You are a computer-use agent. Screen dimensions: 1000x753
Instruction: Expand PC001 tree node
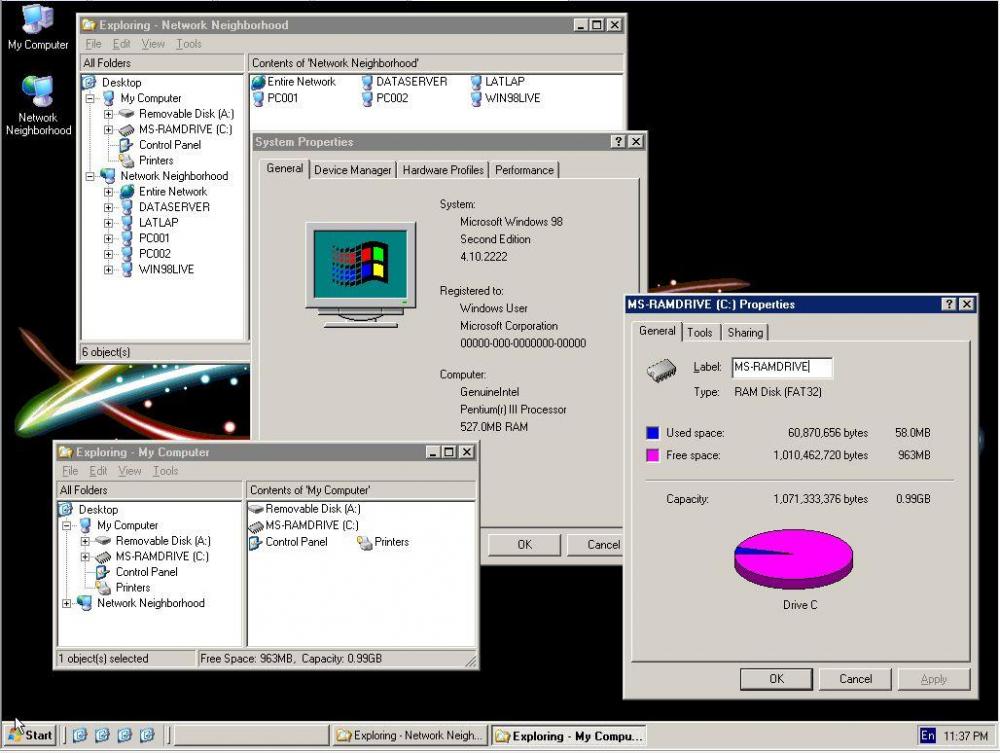(x=108, y=238)
